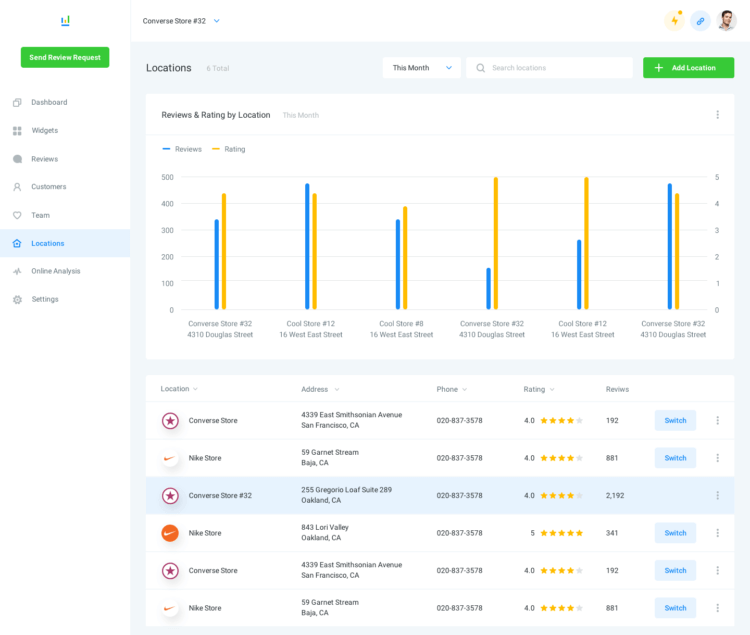Click into the Search locations field
This screenshot has height=635, width=750.
[x=549, y=68]
